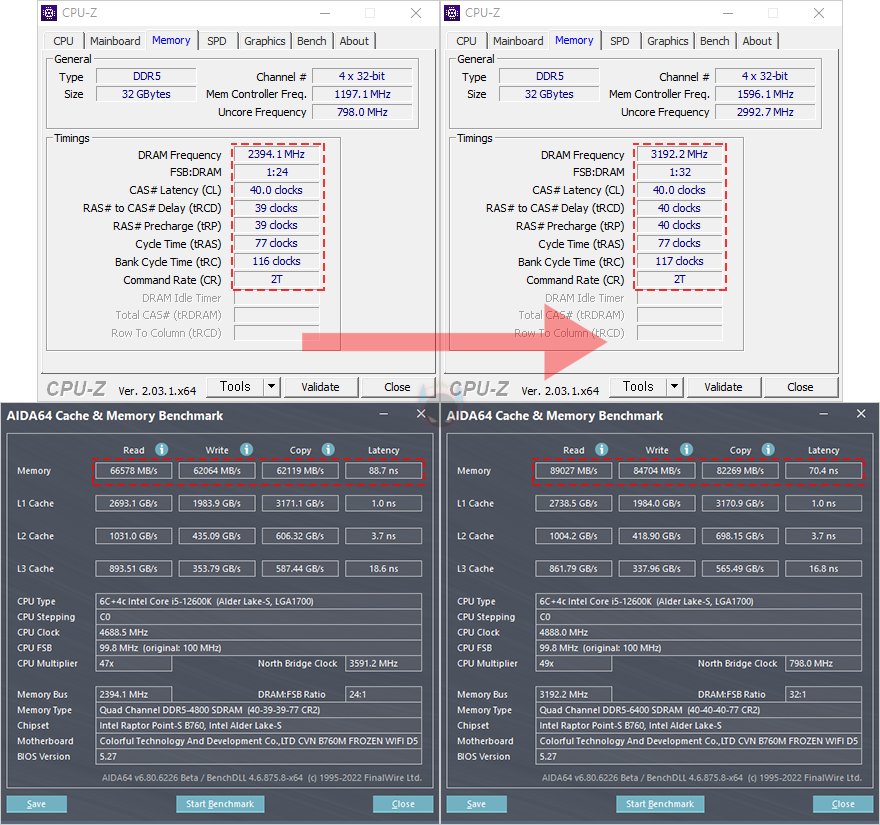Screen dimensions: 880x825
Task: Click Close button in left AIDA64 window
Action: (403, 804)
